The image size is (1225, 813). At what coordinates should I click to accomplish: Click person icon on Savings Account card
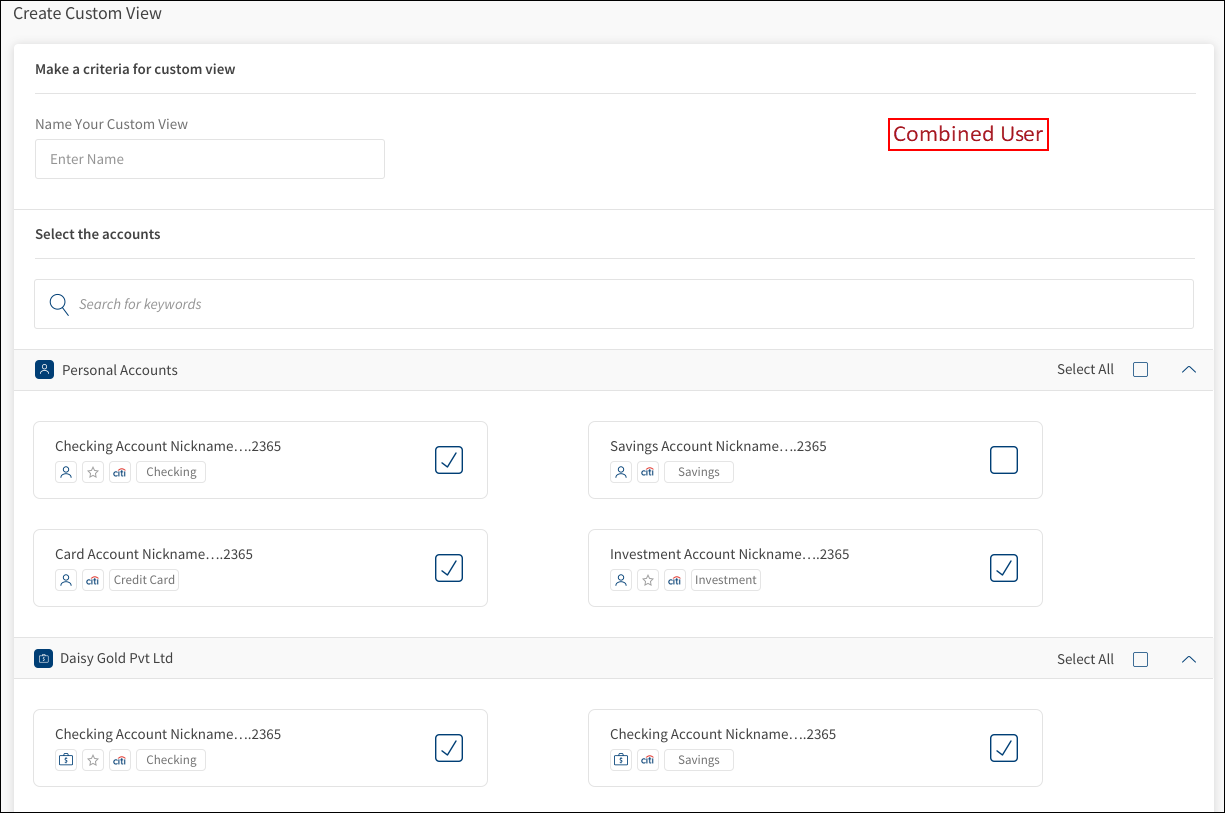[621, 472]
